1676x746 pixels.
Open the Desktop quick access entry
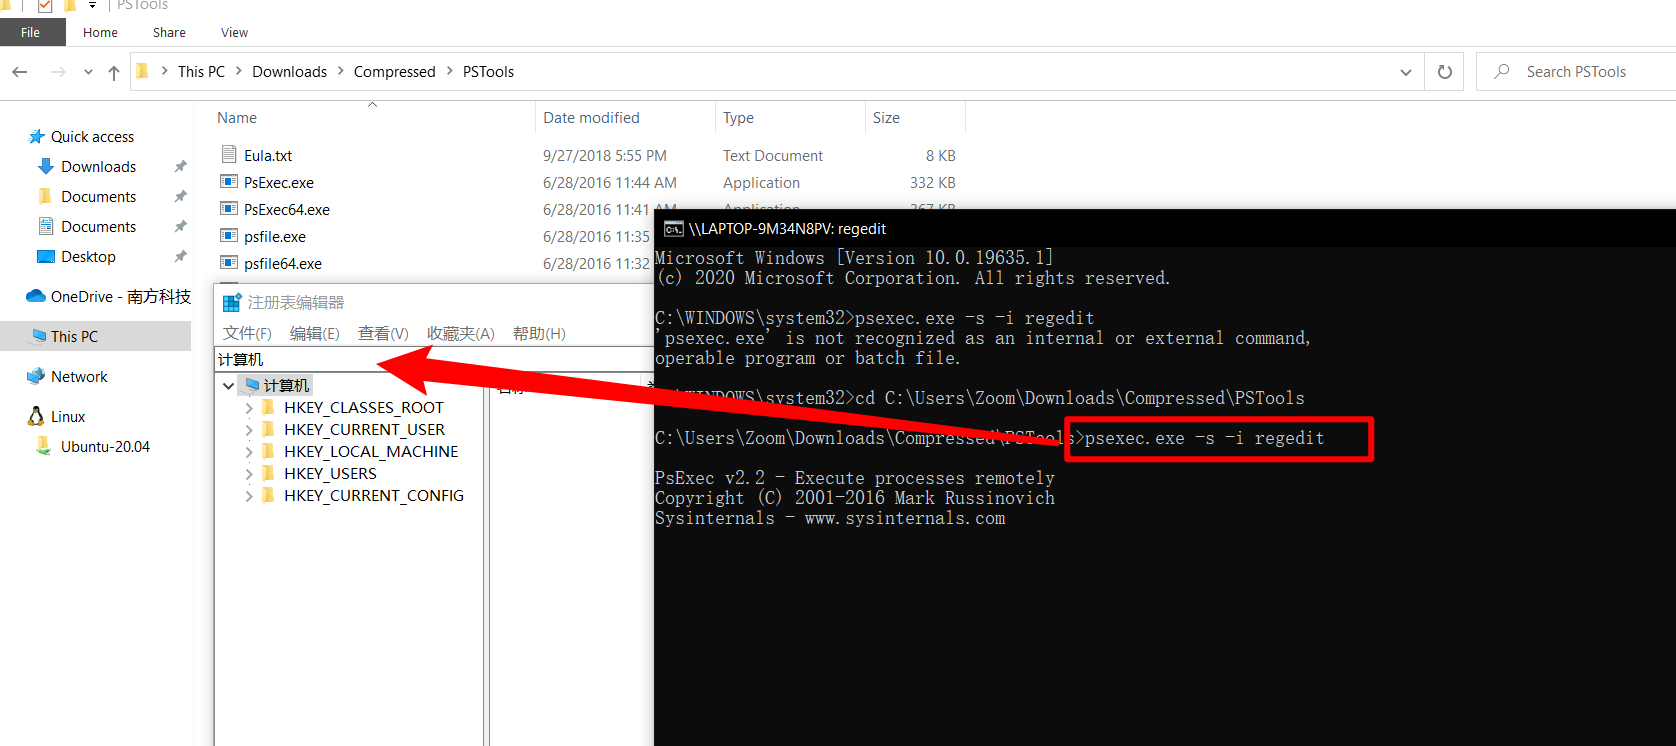[88, 257]
